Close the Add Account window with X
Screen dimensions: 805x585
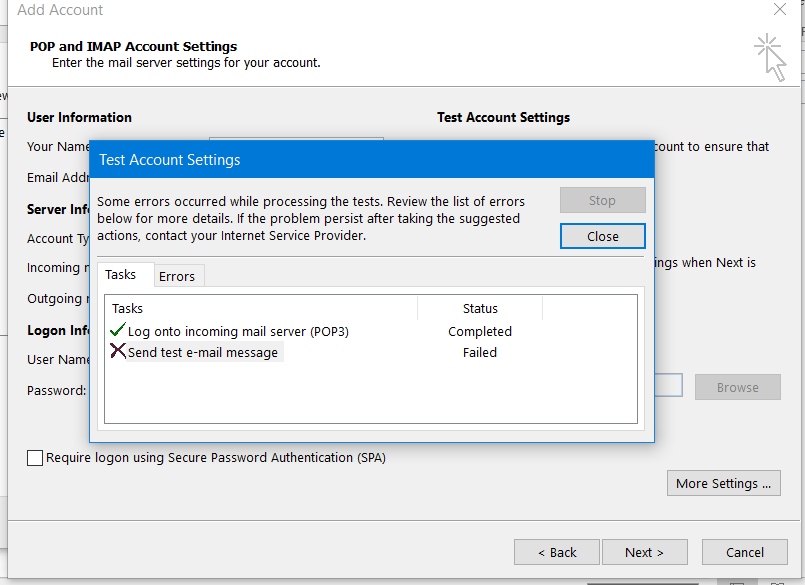780,10
